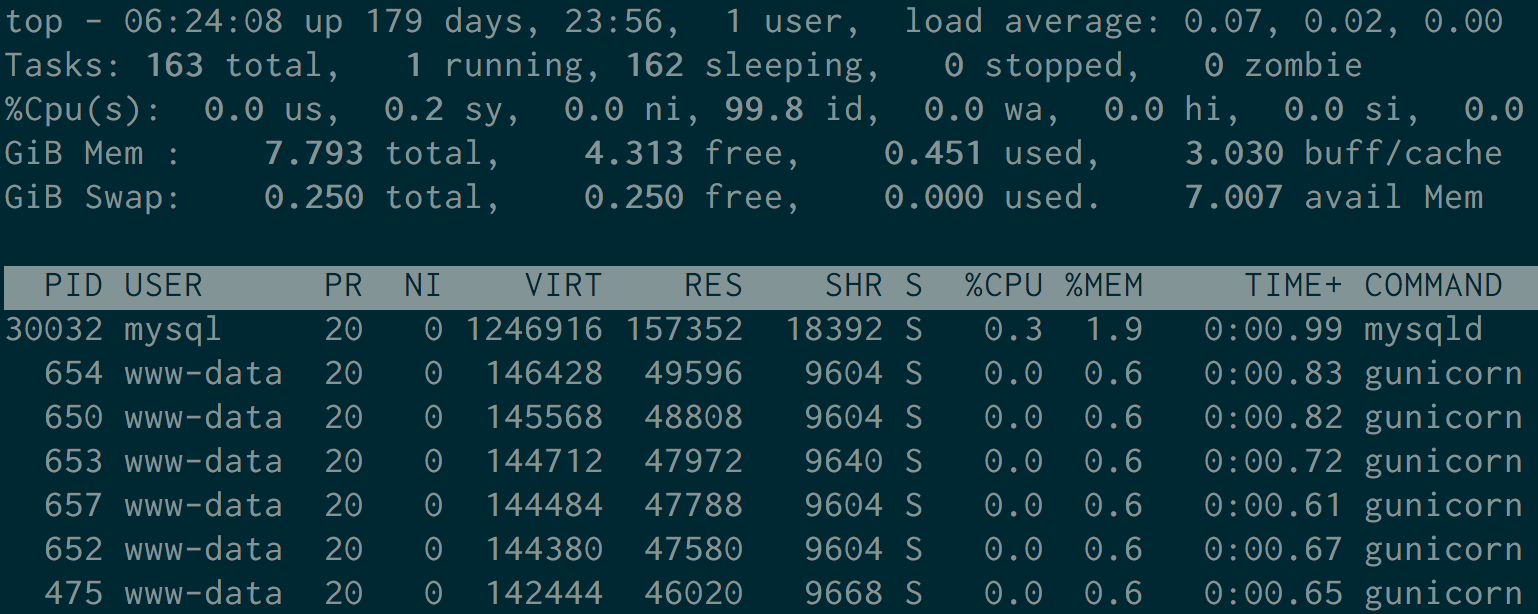This screenshot has height=614, width=1538.
Task: Select the mysqld command name
Action: pyautogui.click(x=1423, y=330)
